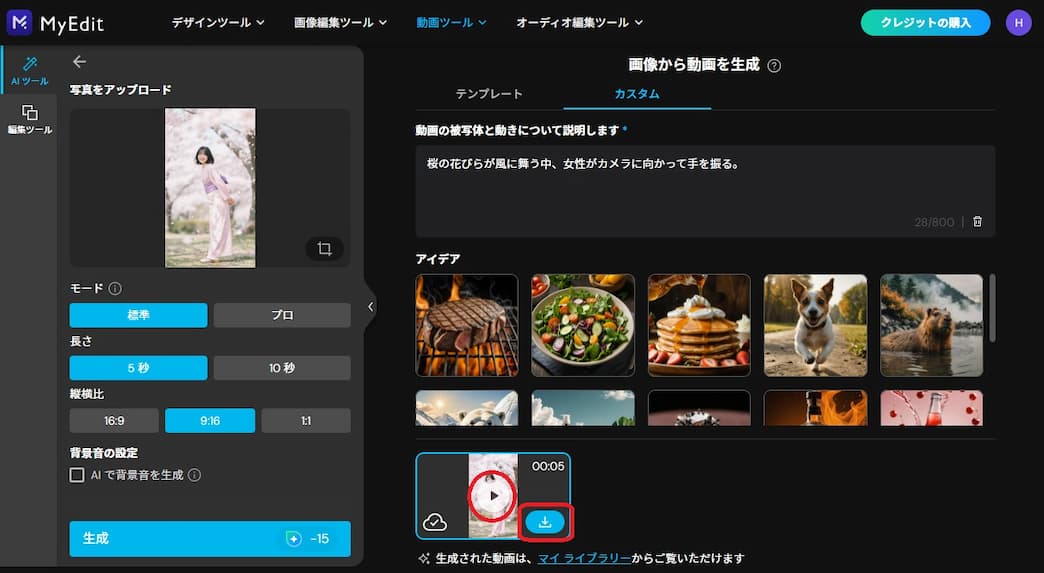Click the help icon beside the page title

point(774,66)
